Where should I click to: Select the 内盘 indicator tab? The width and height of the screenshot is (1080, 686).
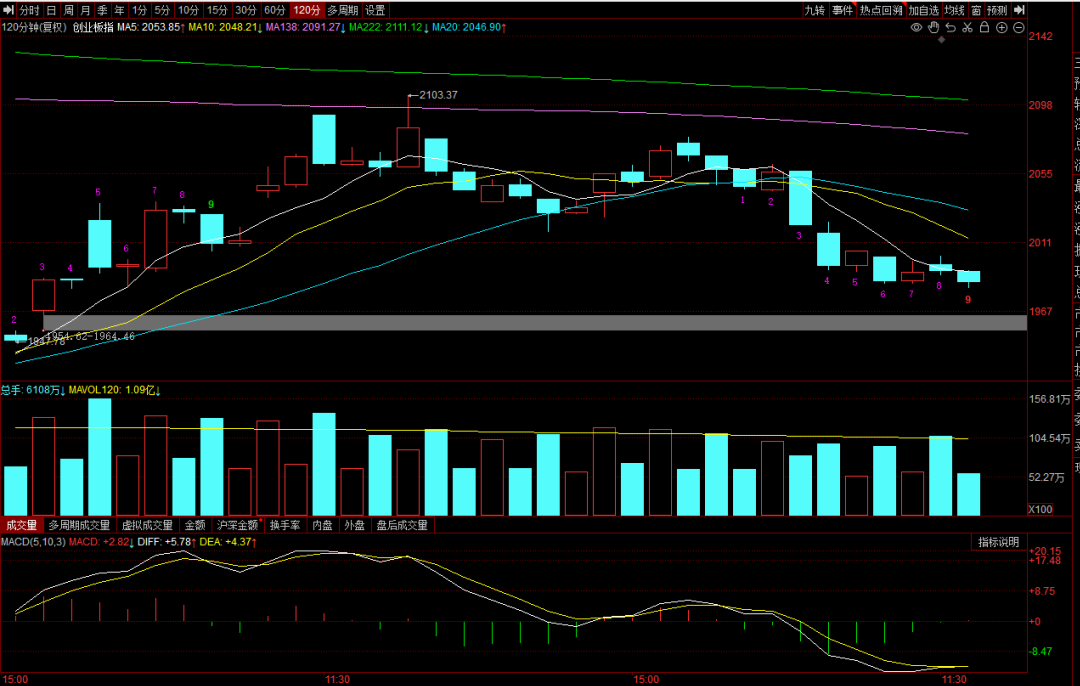322,525
